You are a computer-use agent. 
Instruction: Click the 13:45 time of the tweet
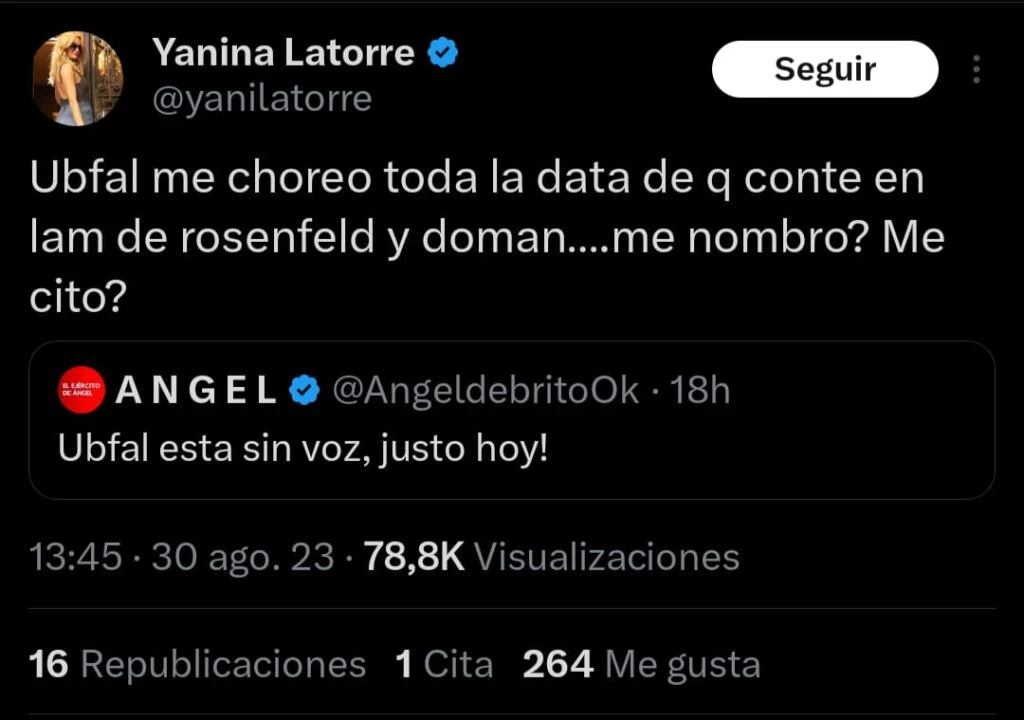(x=75, y=557)
